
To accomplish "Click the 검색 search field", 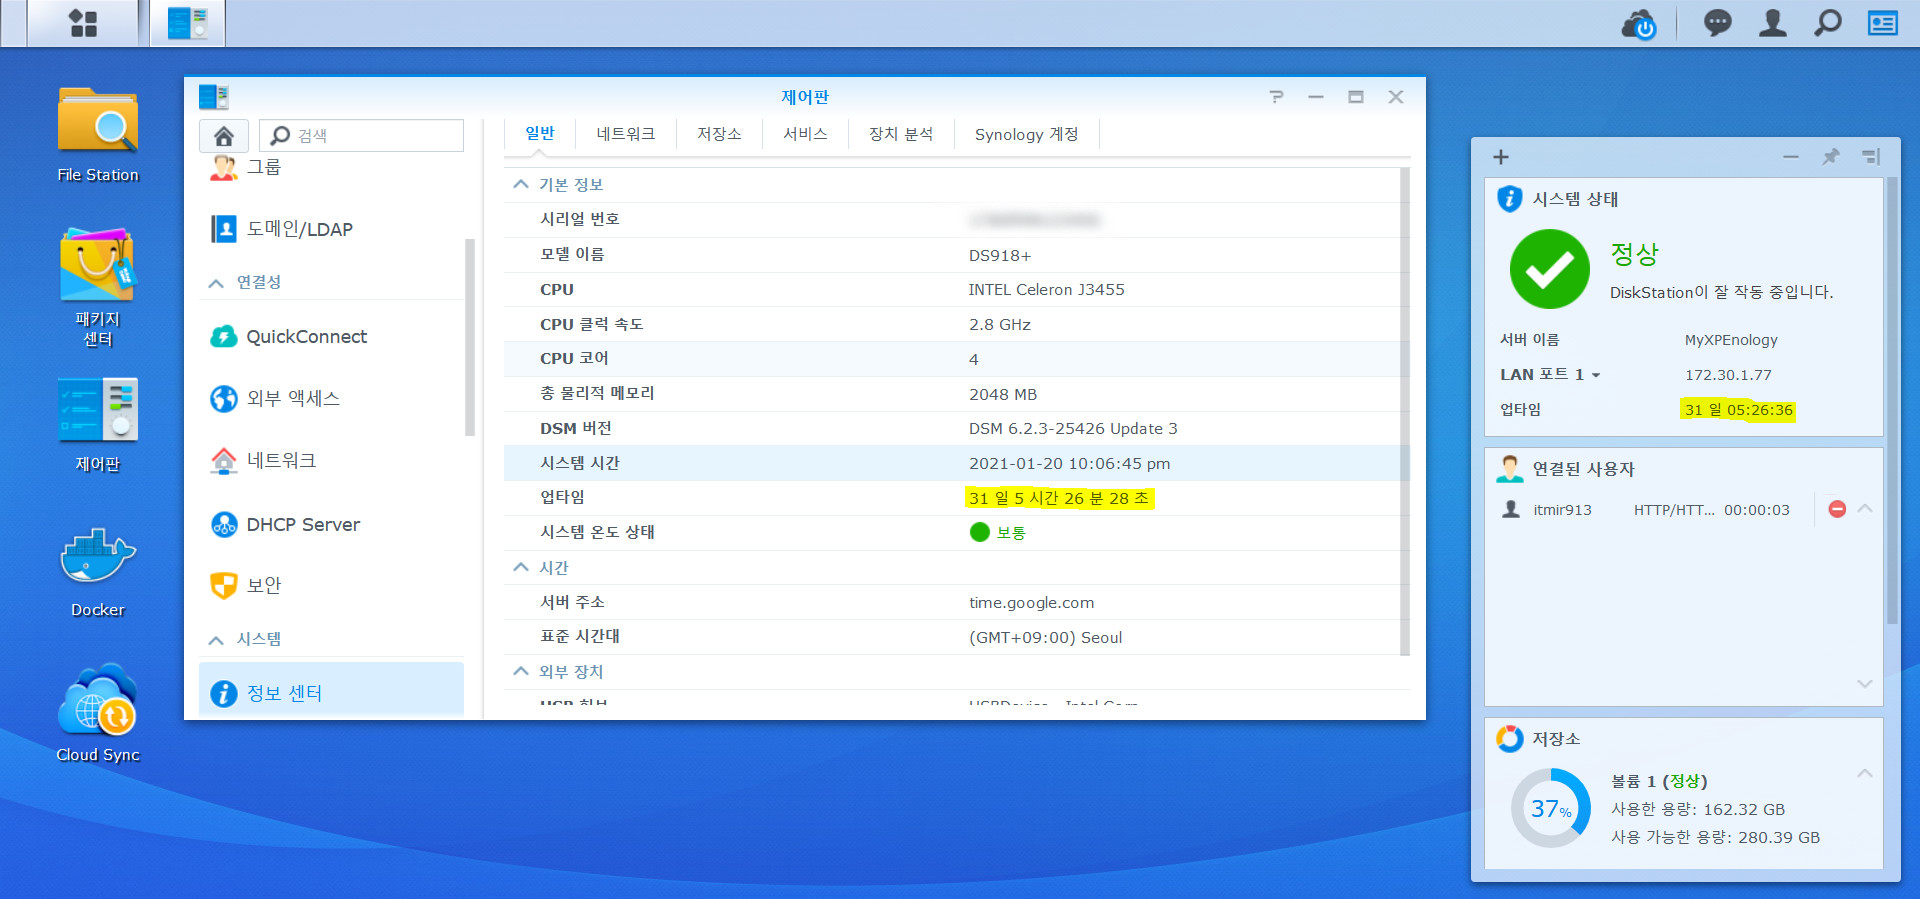I will [x=362, y=135].
